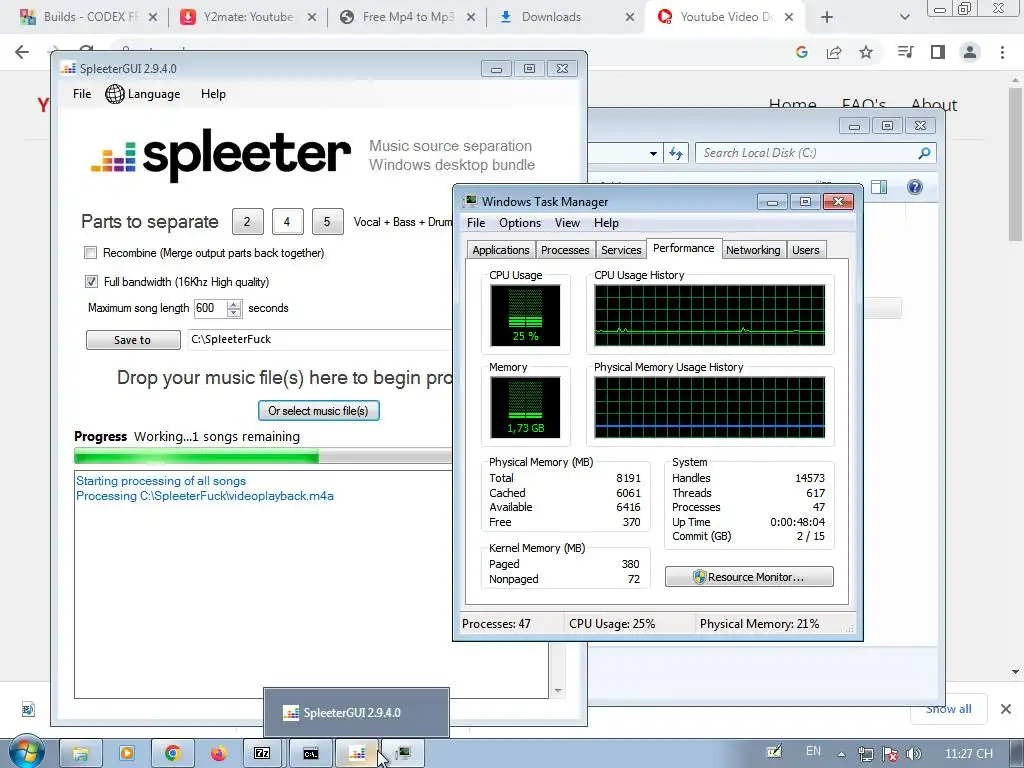Switch to the Downloads Chrome tab

566,17
